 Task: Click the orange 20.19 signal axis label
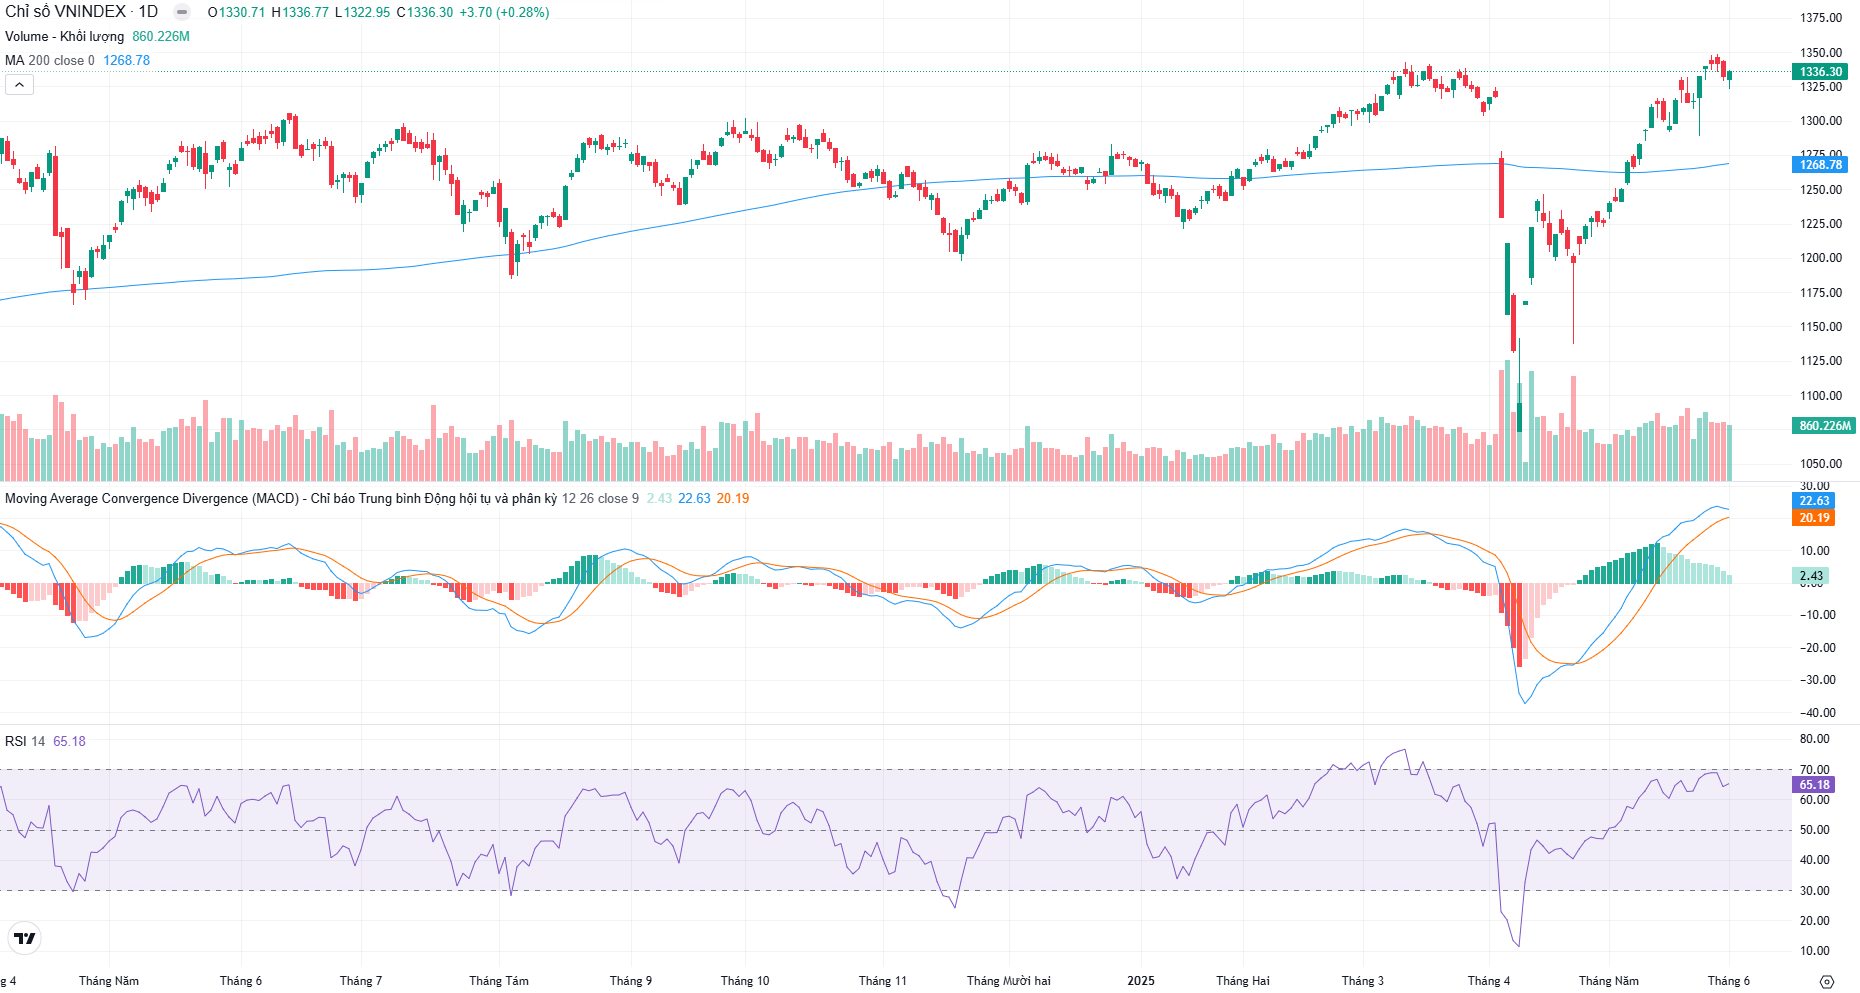[x=1814, y=518]
